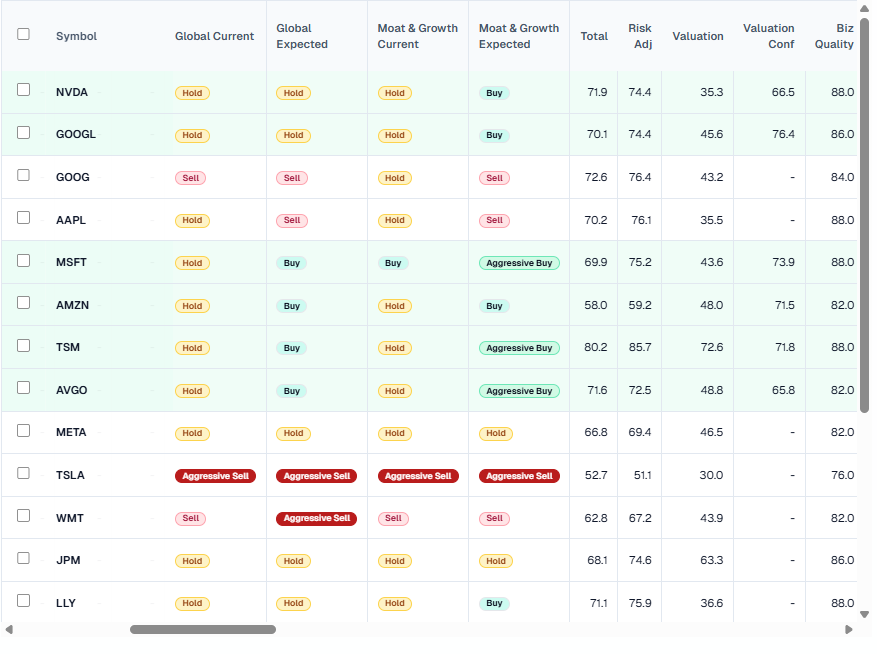Click the Total column header
The height and width of the screenshot is (654, 877).
[x=594, y=36]
